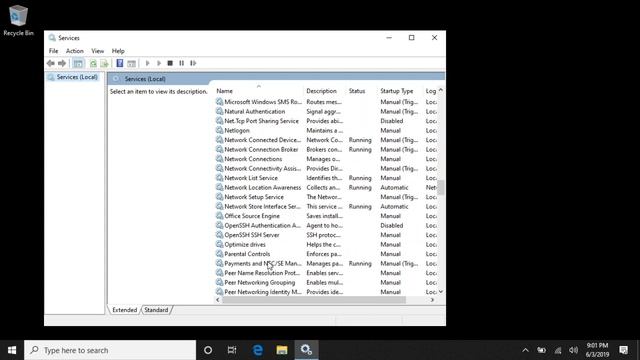Select the OpenSSH SSH Server service
Screen dimensions: 640x360
tap(252, 235)
